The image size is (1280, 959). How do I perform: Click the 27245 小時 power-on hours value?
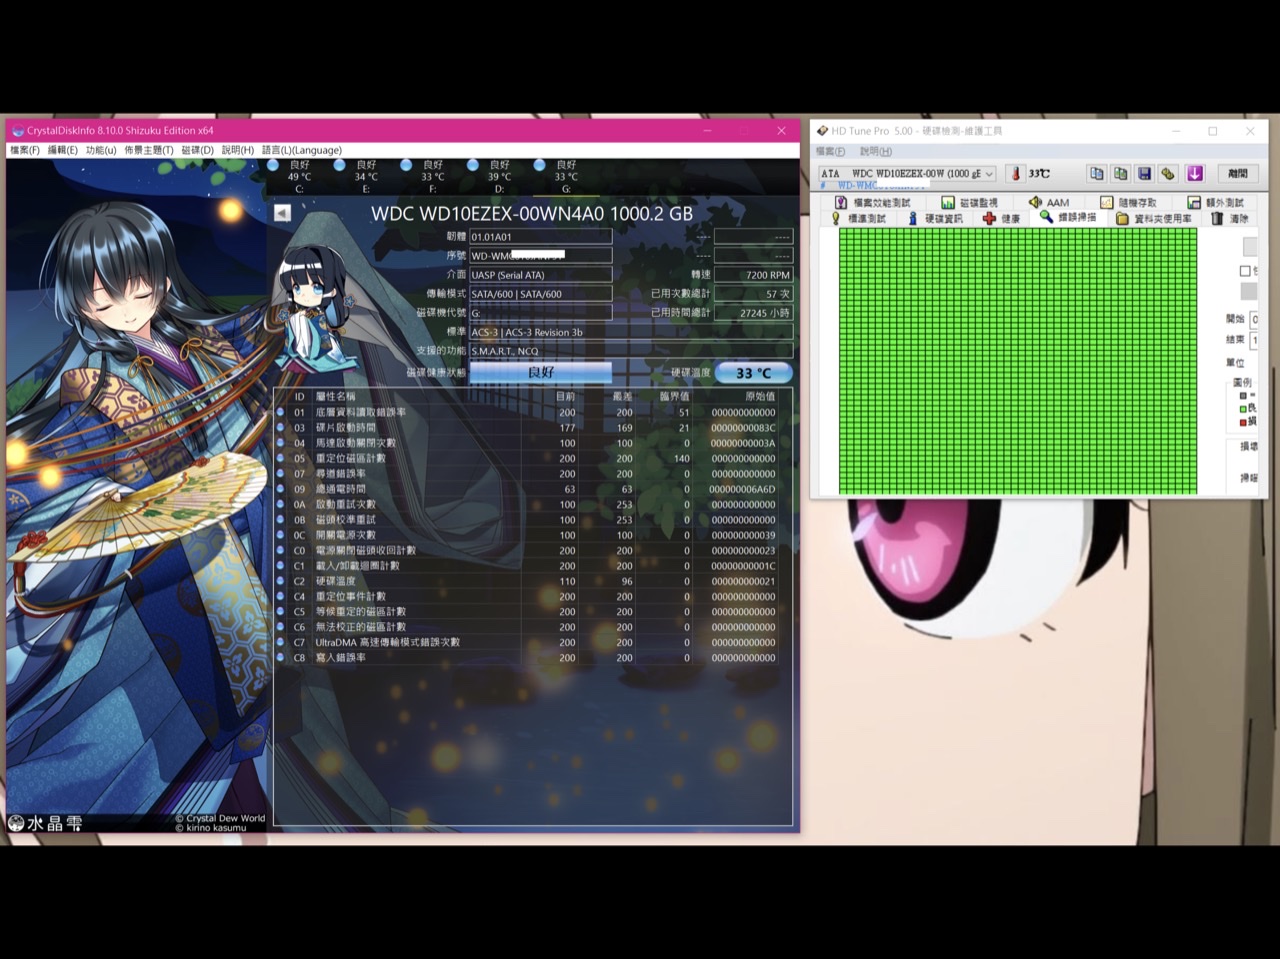tap(753, 313)
